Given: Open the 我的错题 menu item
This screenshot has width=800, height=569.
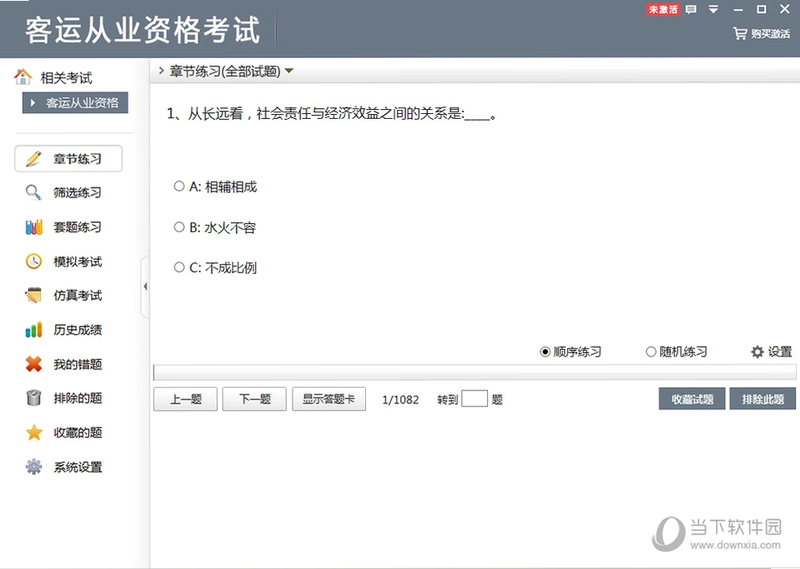Looking at the screenshot, I should pyautogui.click(x=78, y=364).
